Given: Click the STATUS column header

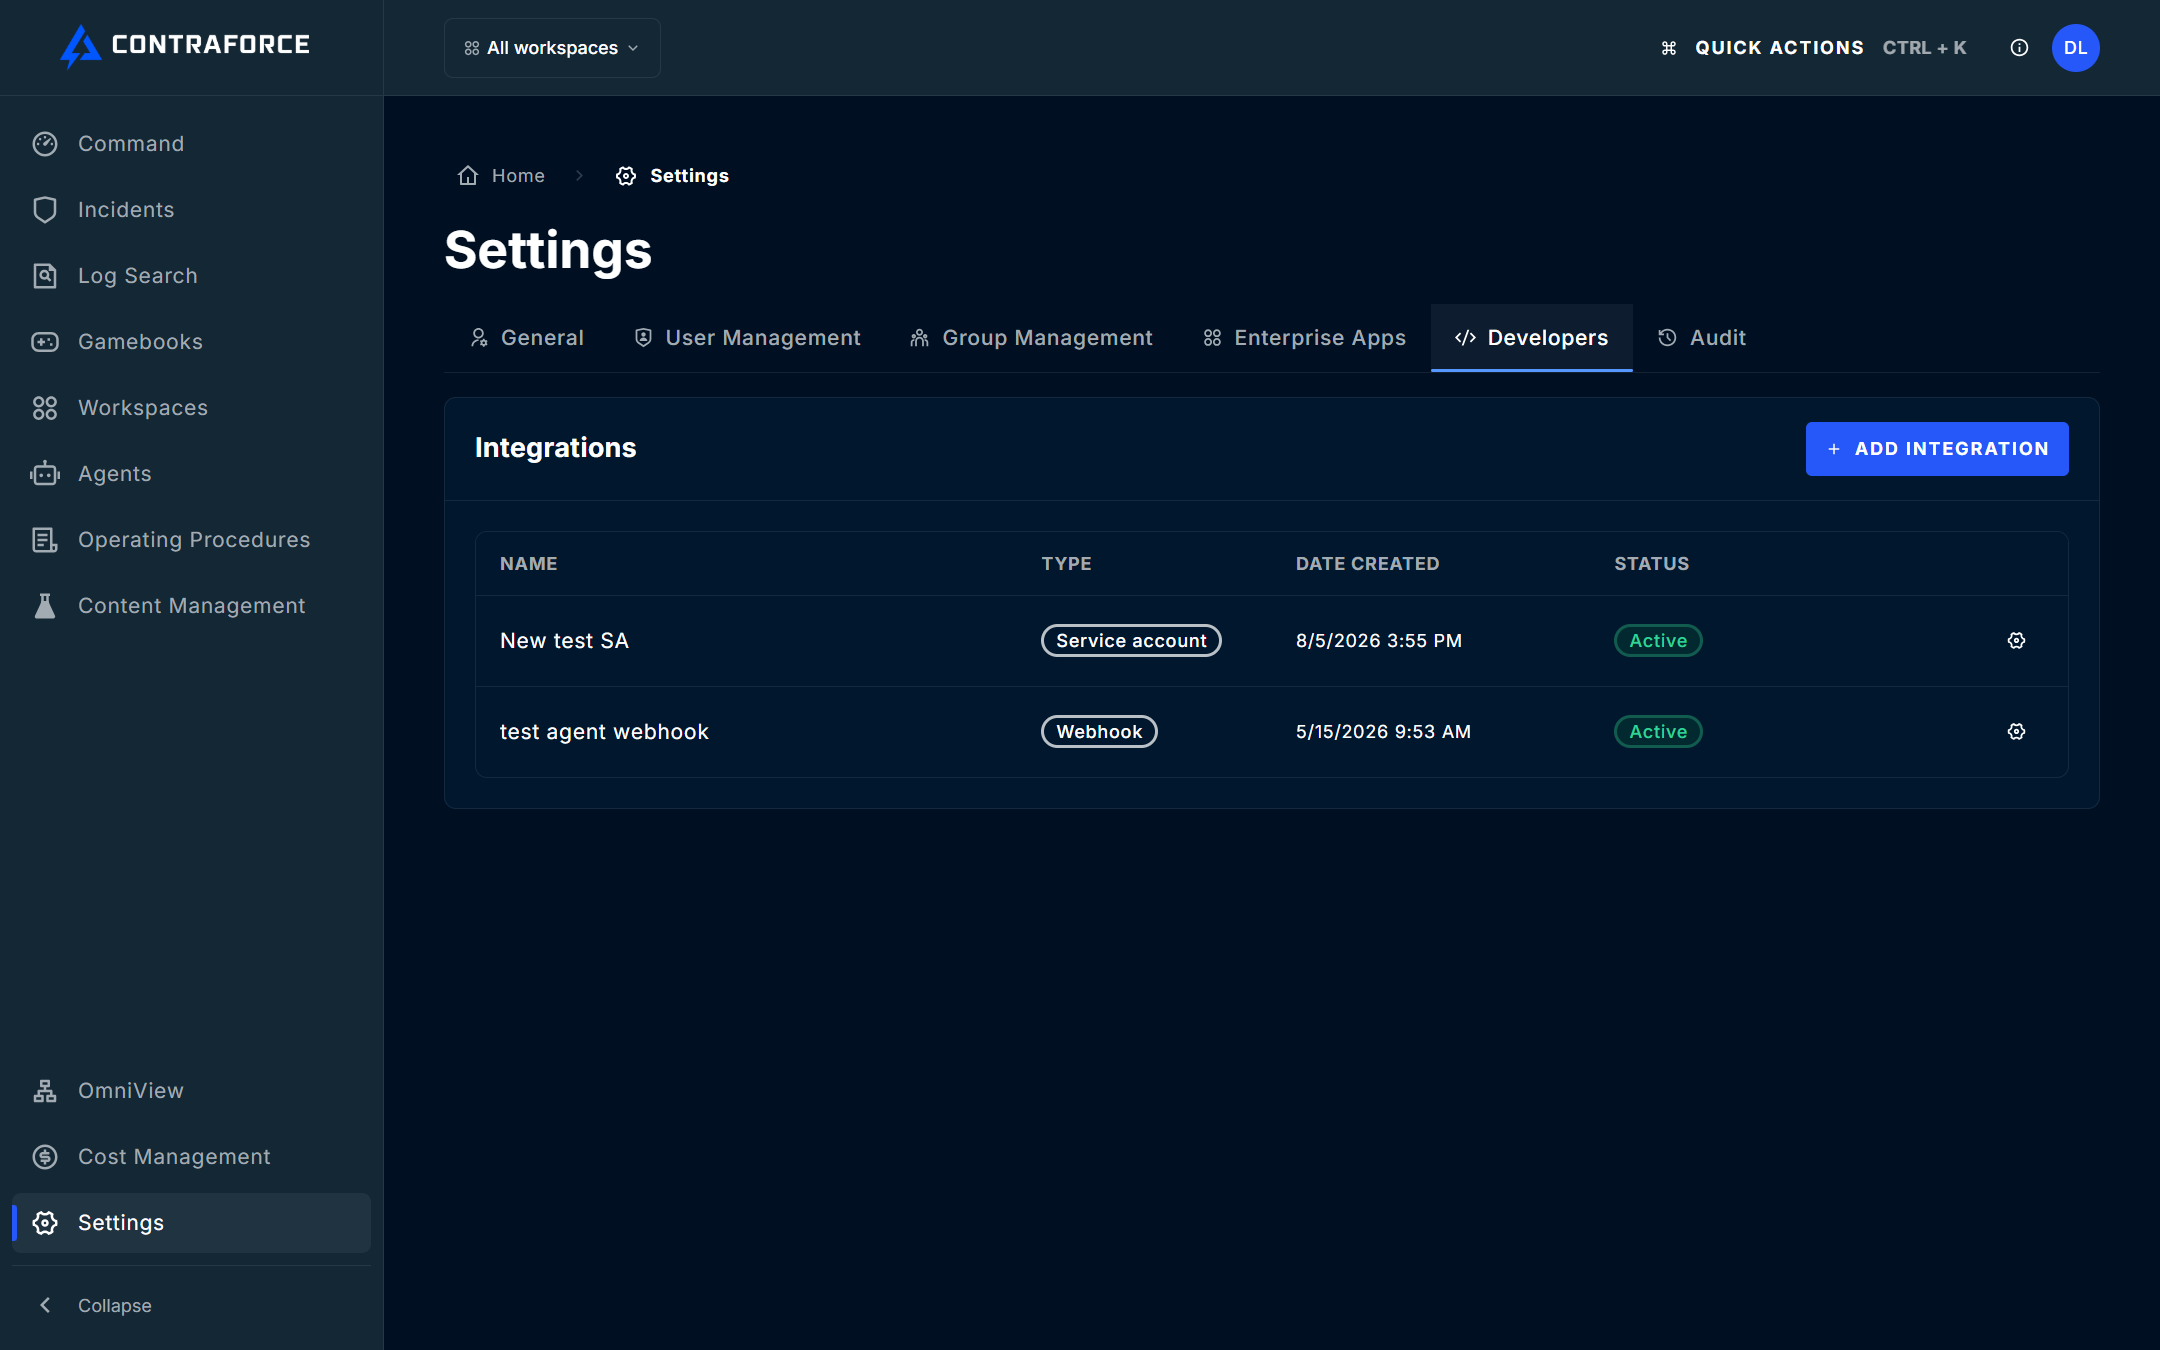Looking at the screenshot, I should (x=1651, y=564).
